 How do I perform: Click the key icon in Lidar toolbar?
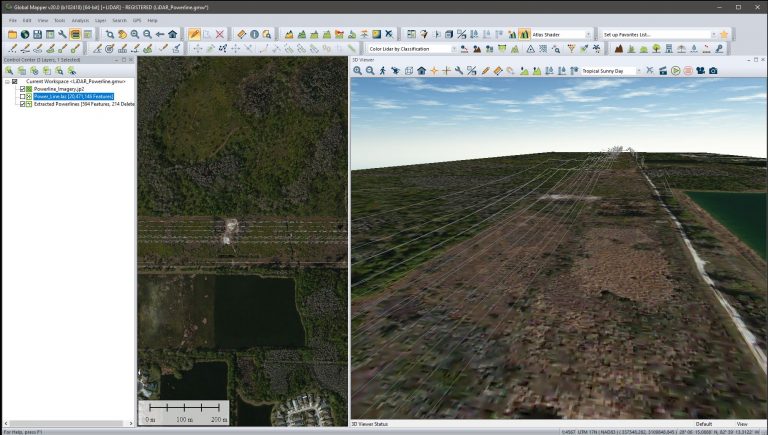point(719,48)
